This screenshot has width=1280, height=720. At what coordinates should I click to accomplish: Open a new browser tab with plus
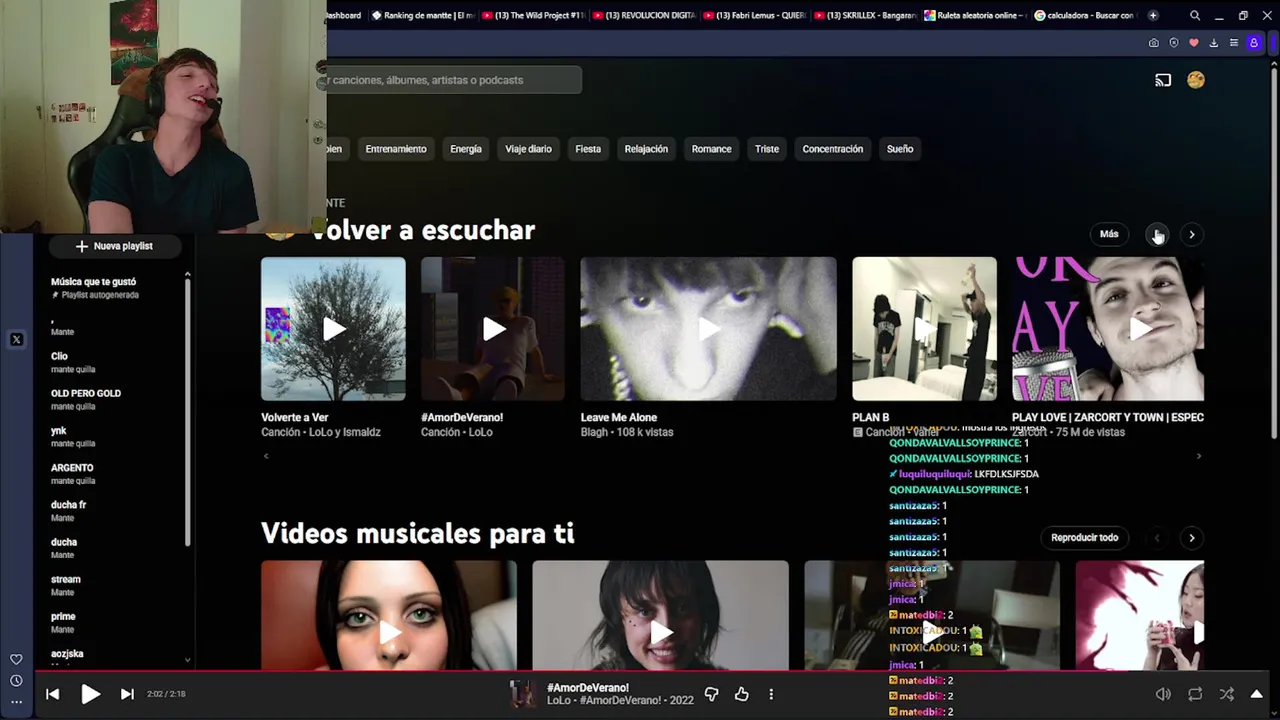coord(1153,15)
